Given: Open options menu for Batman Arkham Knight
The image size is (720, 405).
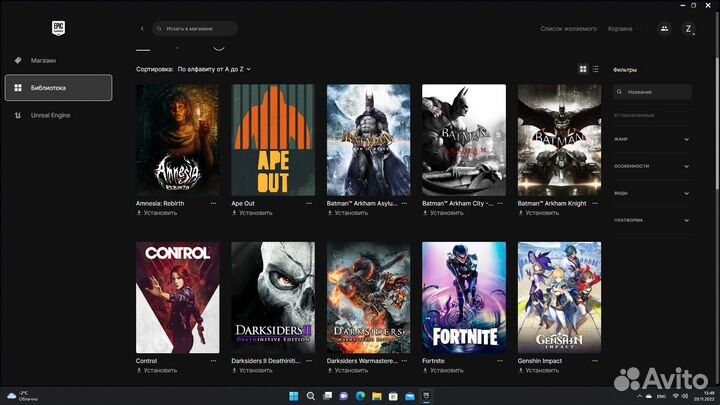Looking at the screenshot, I should coord(595,203).
